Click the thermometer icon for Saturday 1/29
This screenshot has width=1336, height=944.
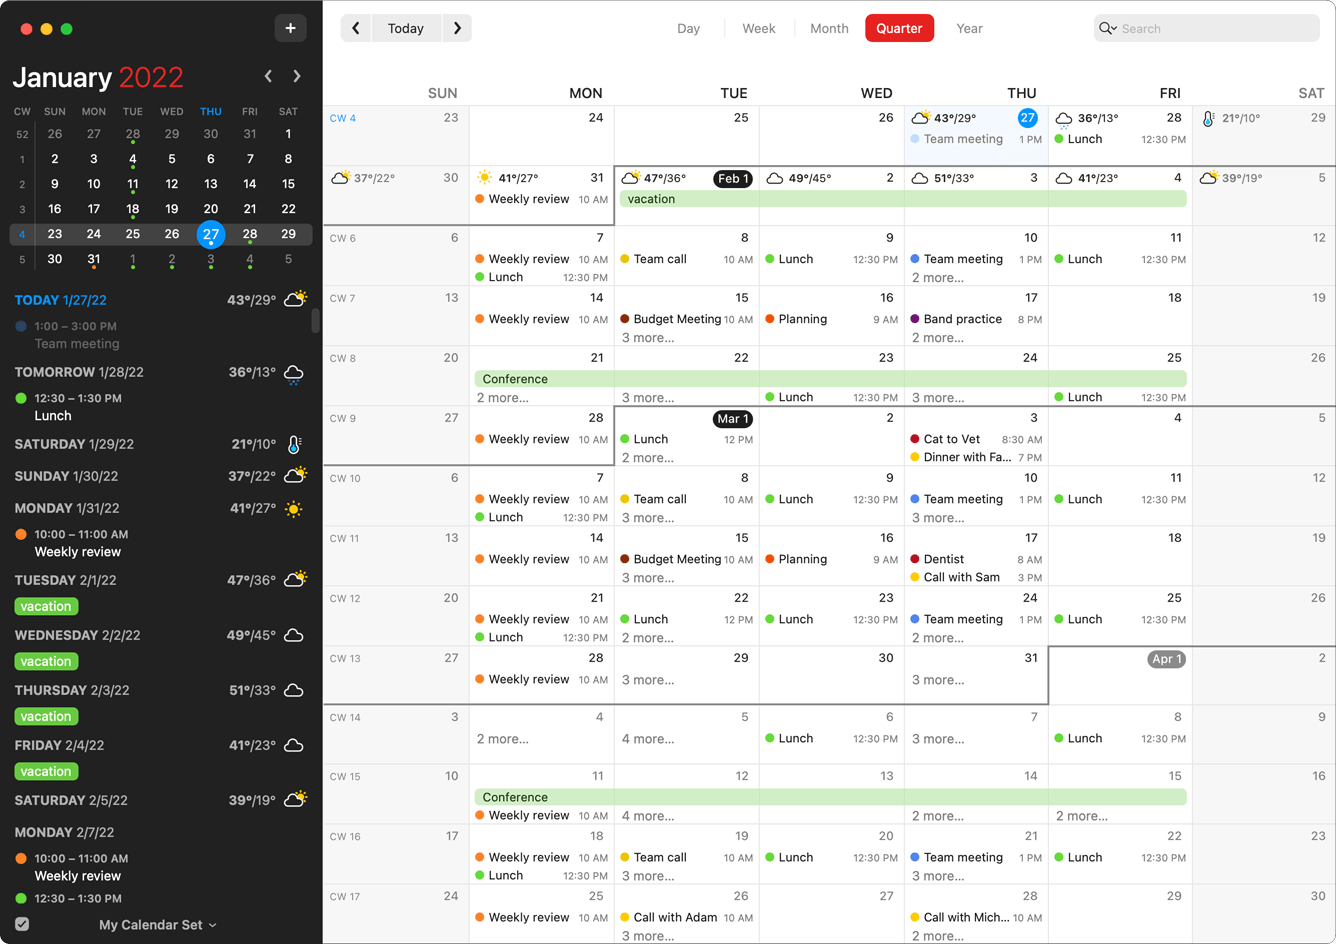pyautogui.click(x=296, y=444)
